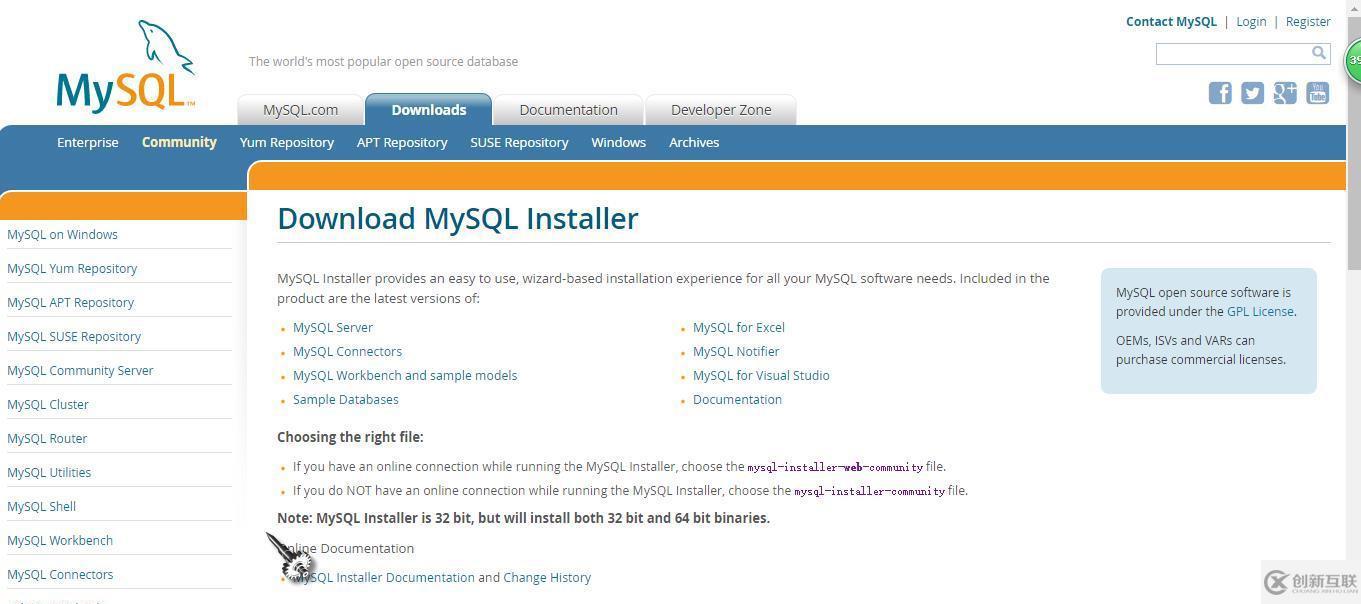Open MySQL APT Repository sidebar link
Viewport: 1361px width, 604px height.
tap(70, 302)
